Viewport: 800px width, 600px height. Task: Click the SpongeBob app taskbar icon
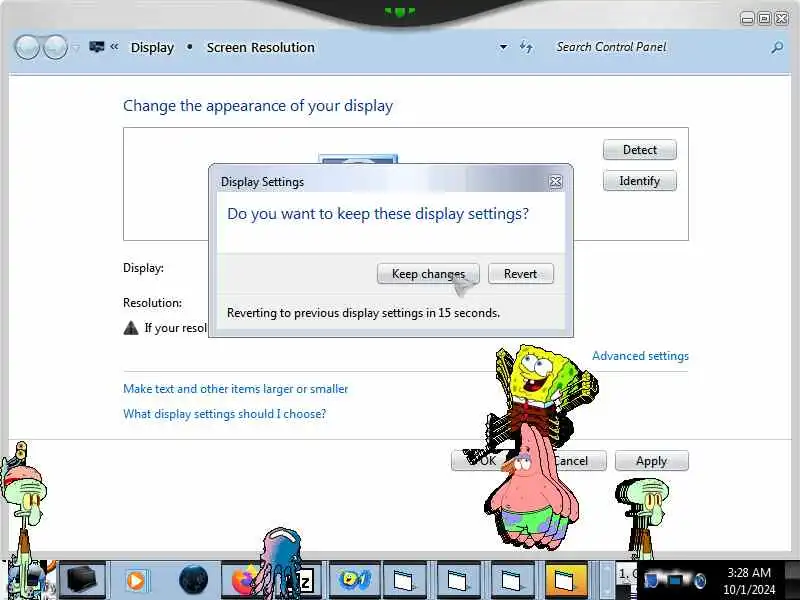[354, 581]
